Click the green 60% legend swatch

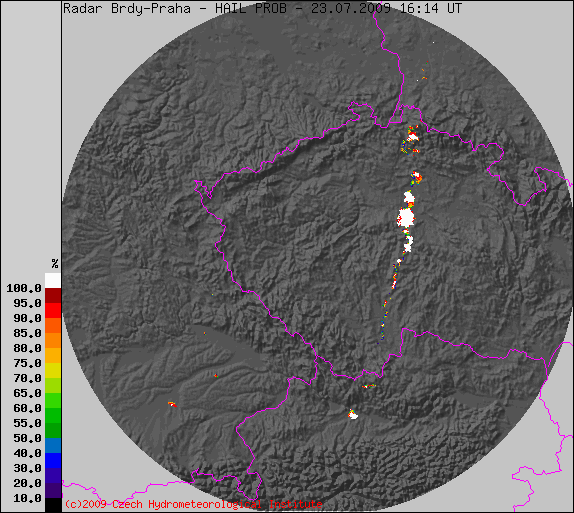[53, 401]
